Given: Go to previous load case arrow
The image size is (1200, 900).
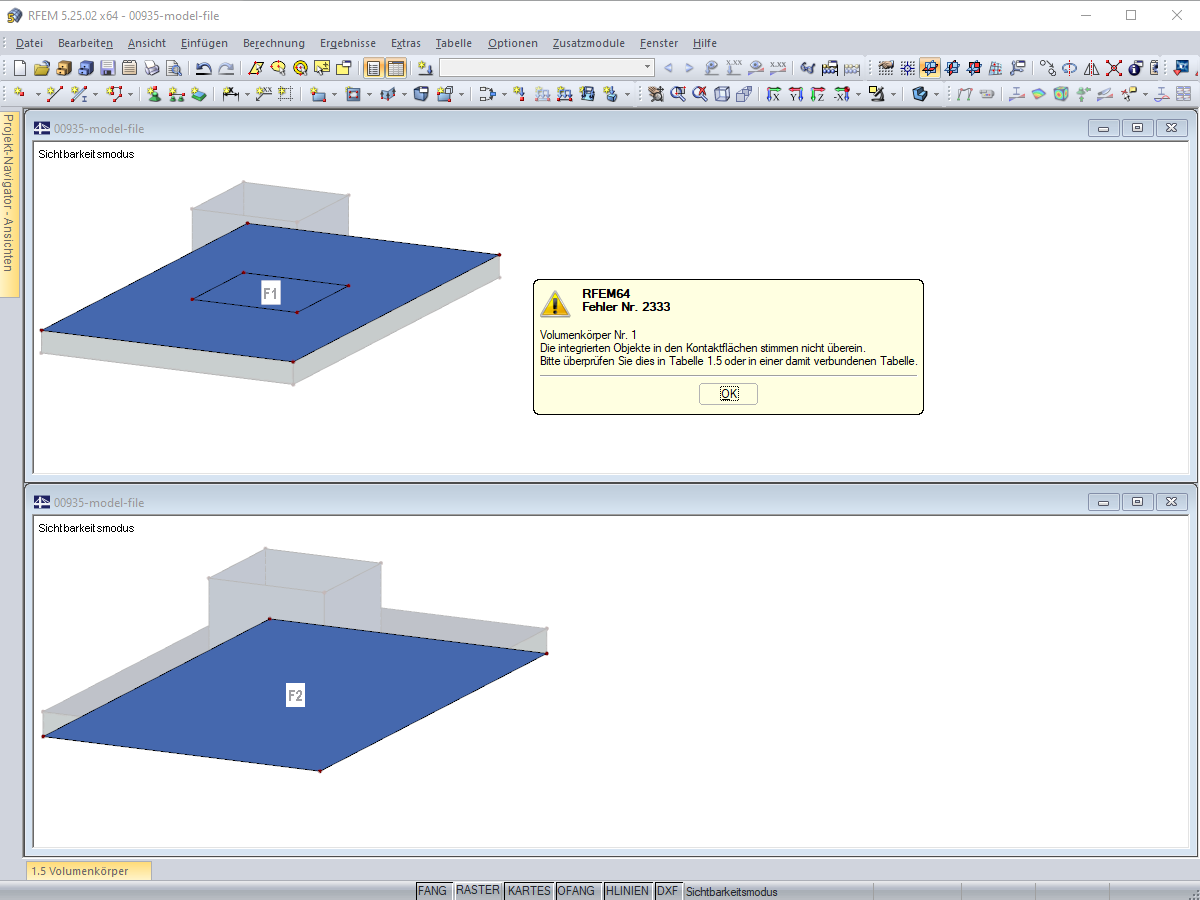Looking at the screenshot, I should 668,68.
